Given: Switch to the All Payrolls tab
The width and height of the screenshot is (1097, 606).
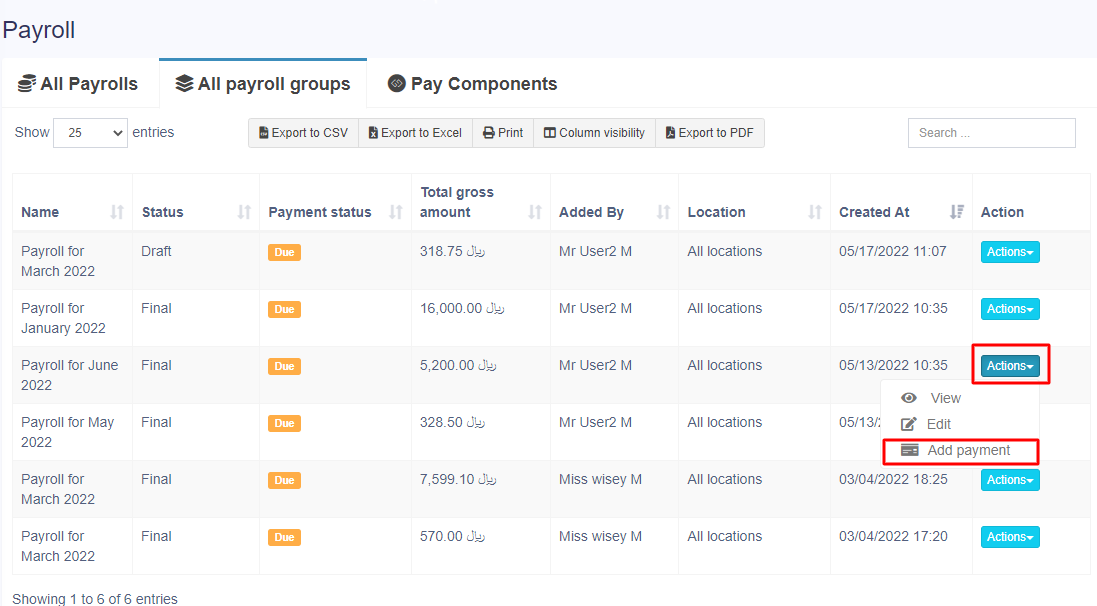Looking at the screenshot, I should 78,84.
